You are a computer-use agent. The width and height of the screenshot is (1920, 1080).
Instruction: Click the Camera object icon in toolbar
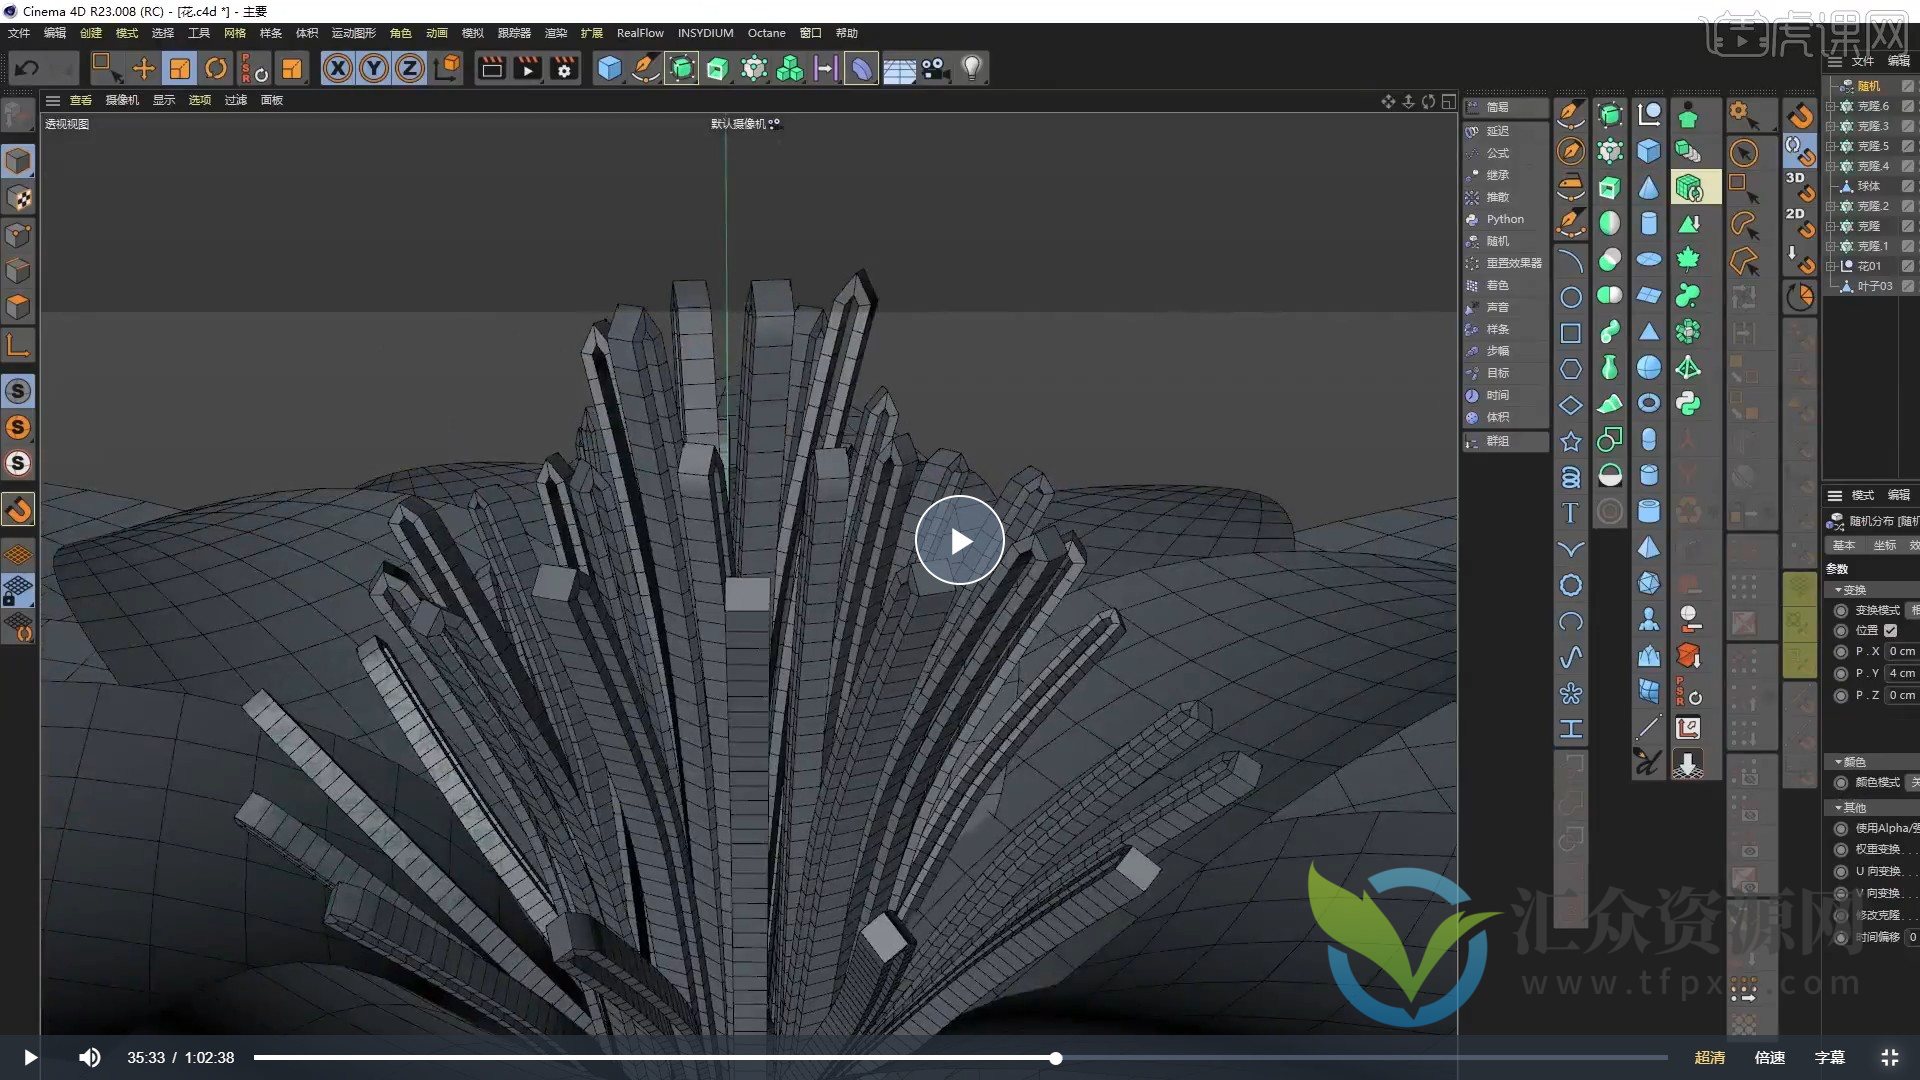pos(936,69)
